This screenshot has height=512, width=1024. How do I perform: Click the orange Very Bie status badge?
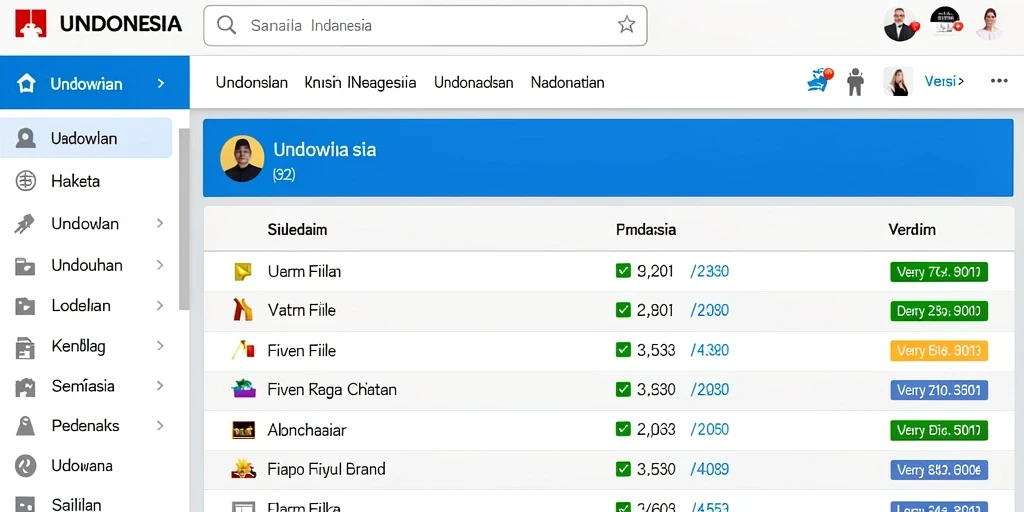tap(938, 351)
